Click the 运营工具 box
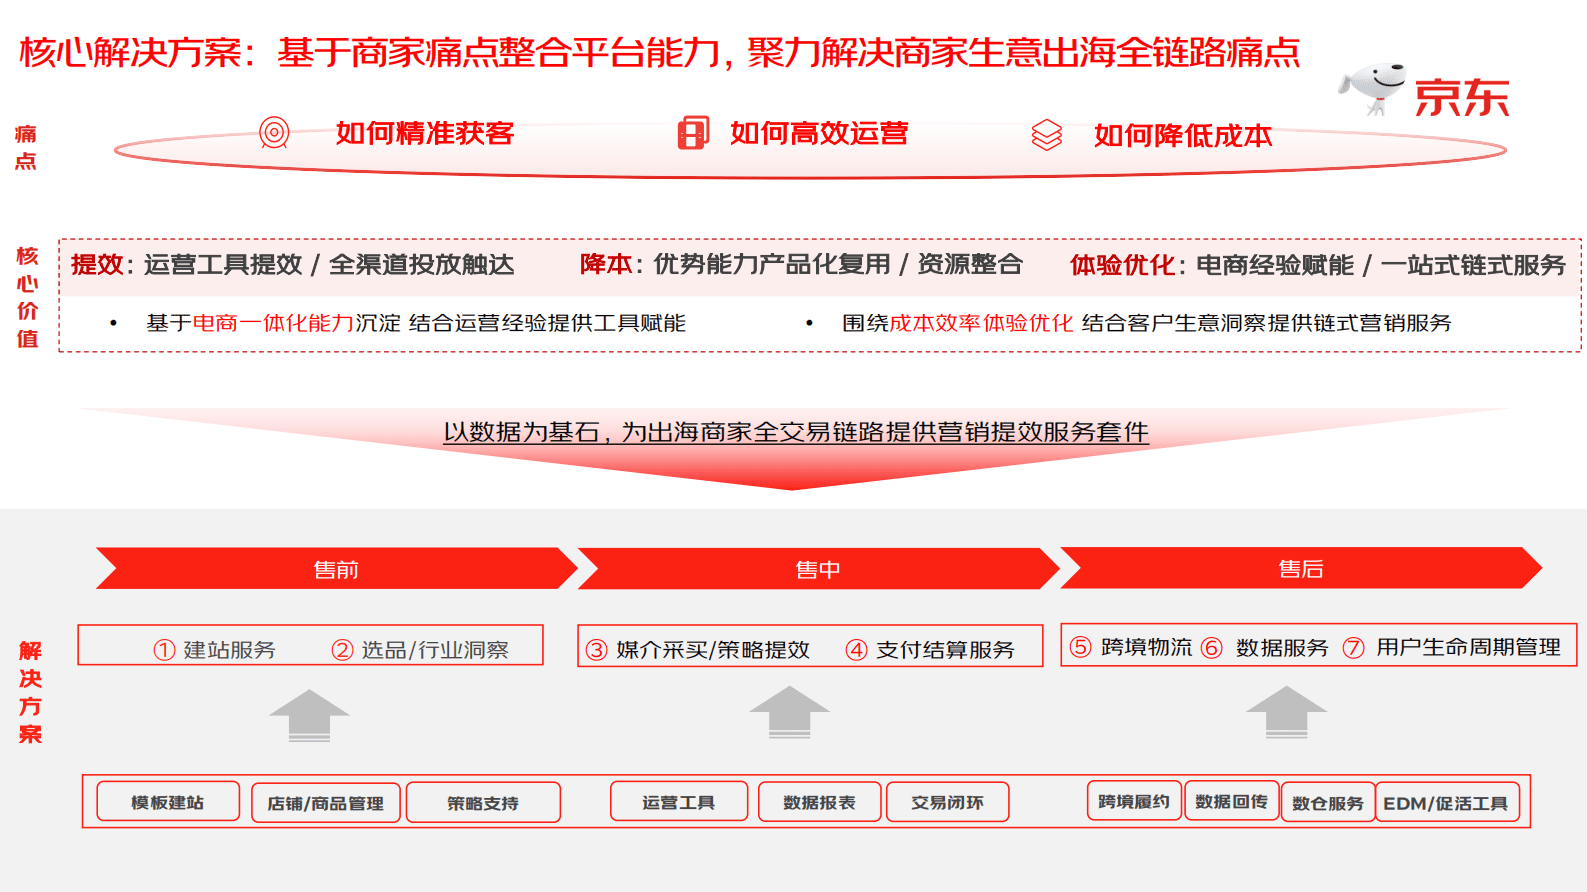Viewport: 1587px width, 892px height. (679, 801)
